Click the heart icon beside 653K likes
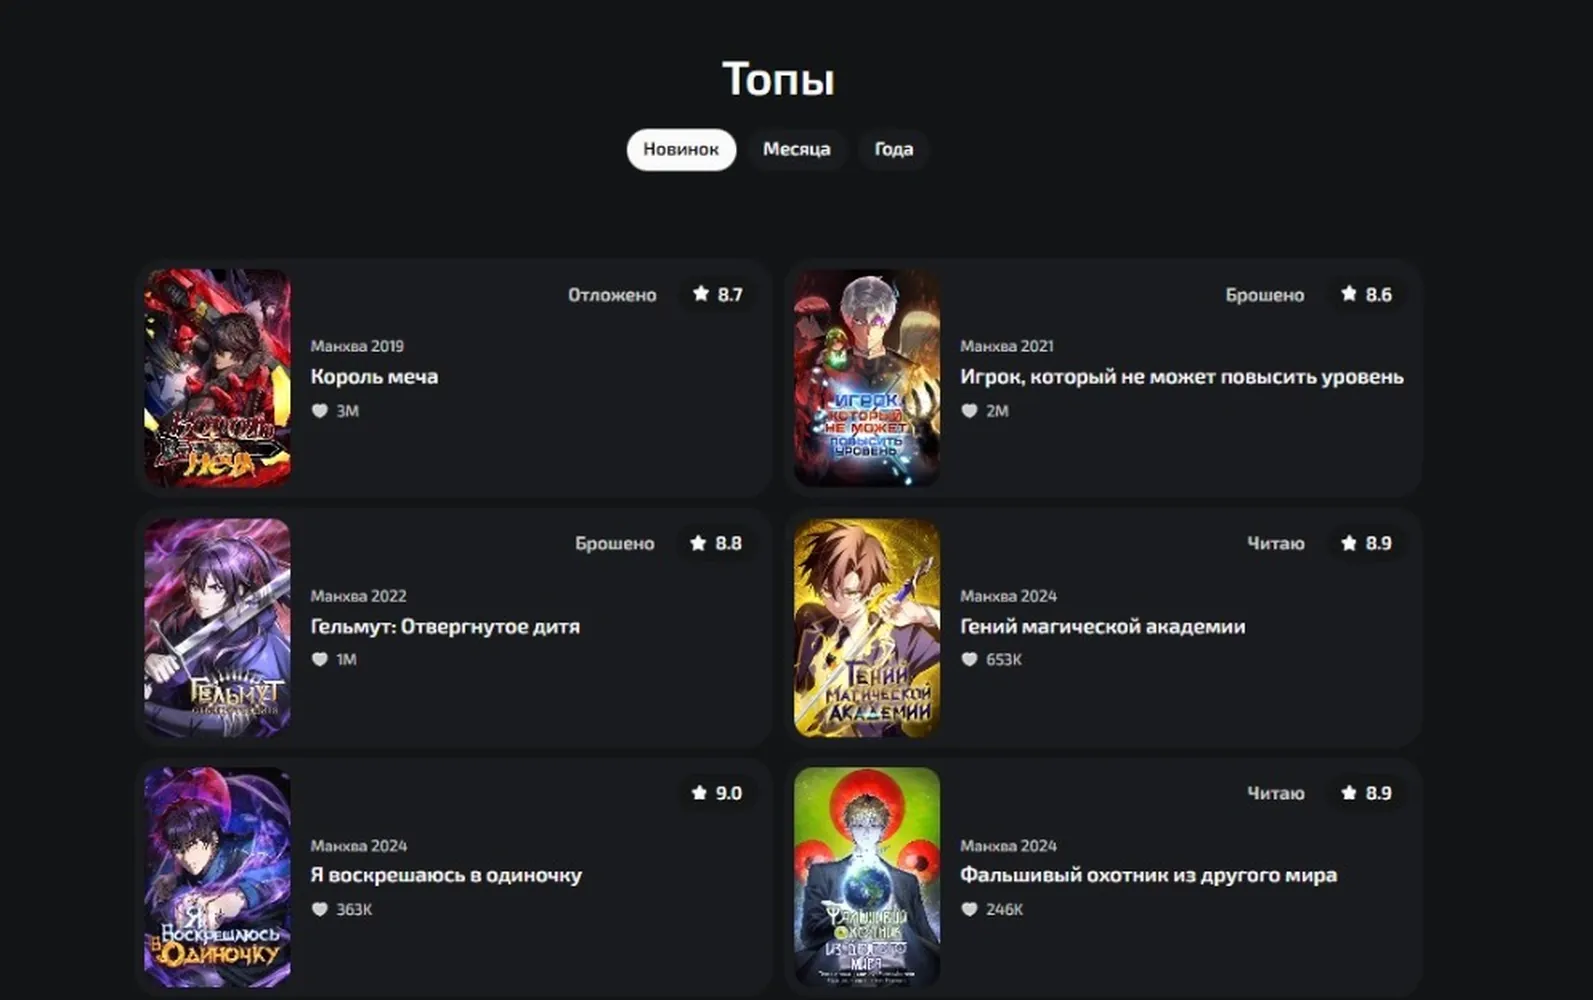The height and width of the screenshot is (1000, 1593). (969, 660)
